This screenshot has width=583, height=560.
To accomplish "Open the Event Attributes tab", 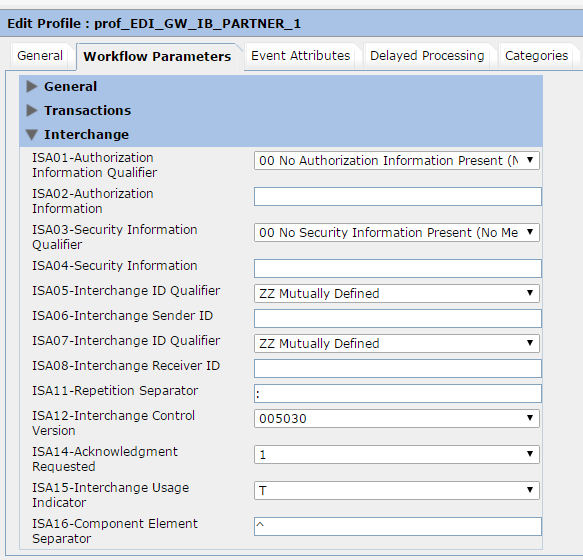I will [300, 56].
